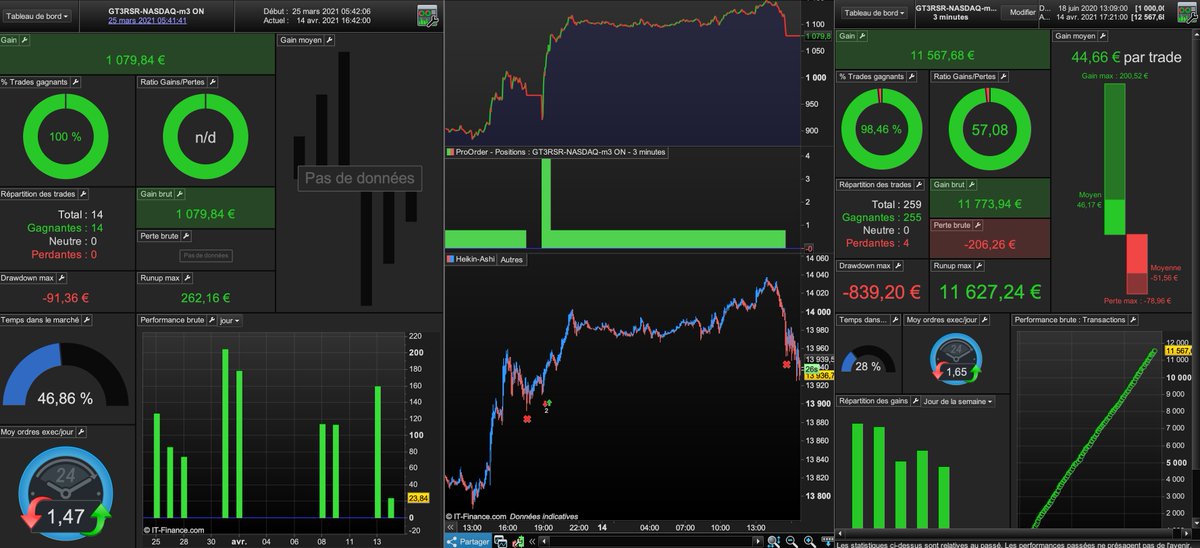Viewport: 1200px width, 548px height.
Task: Click ProOrder - Positions panel label
Action: click(x=555, y=152)
